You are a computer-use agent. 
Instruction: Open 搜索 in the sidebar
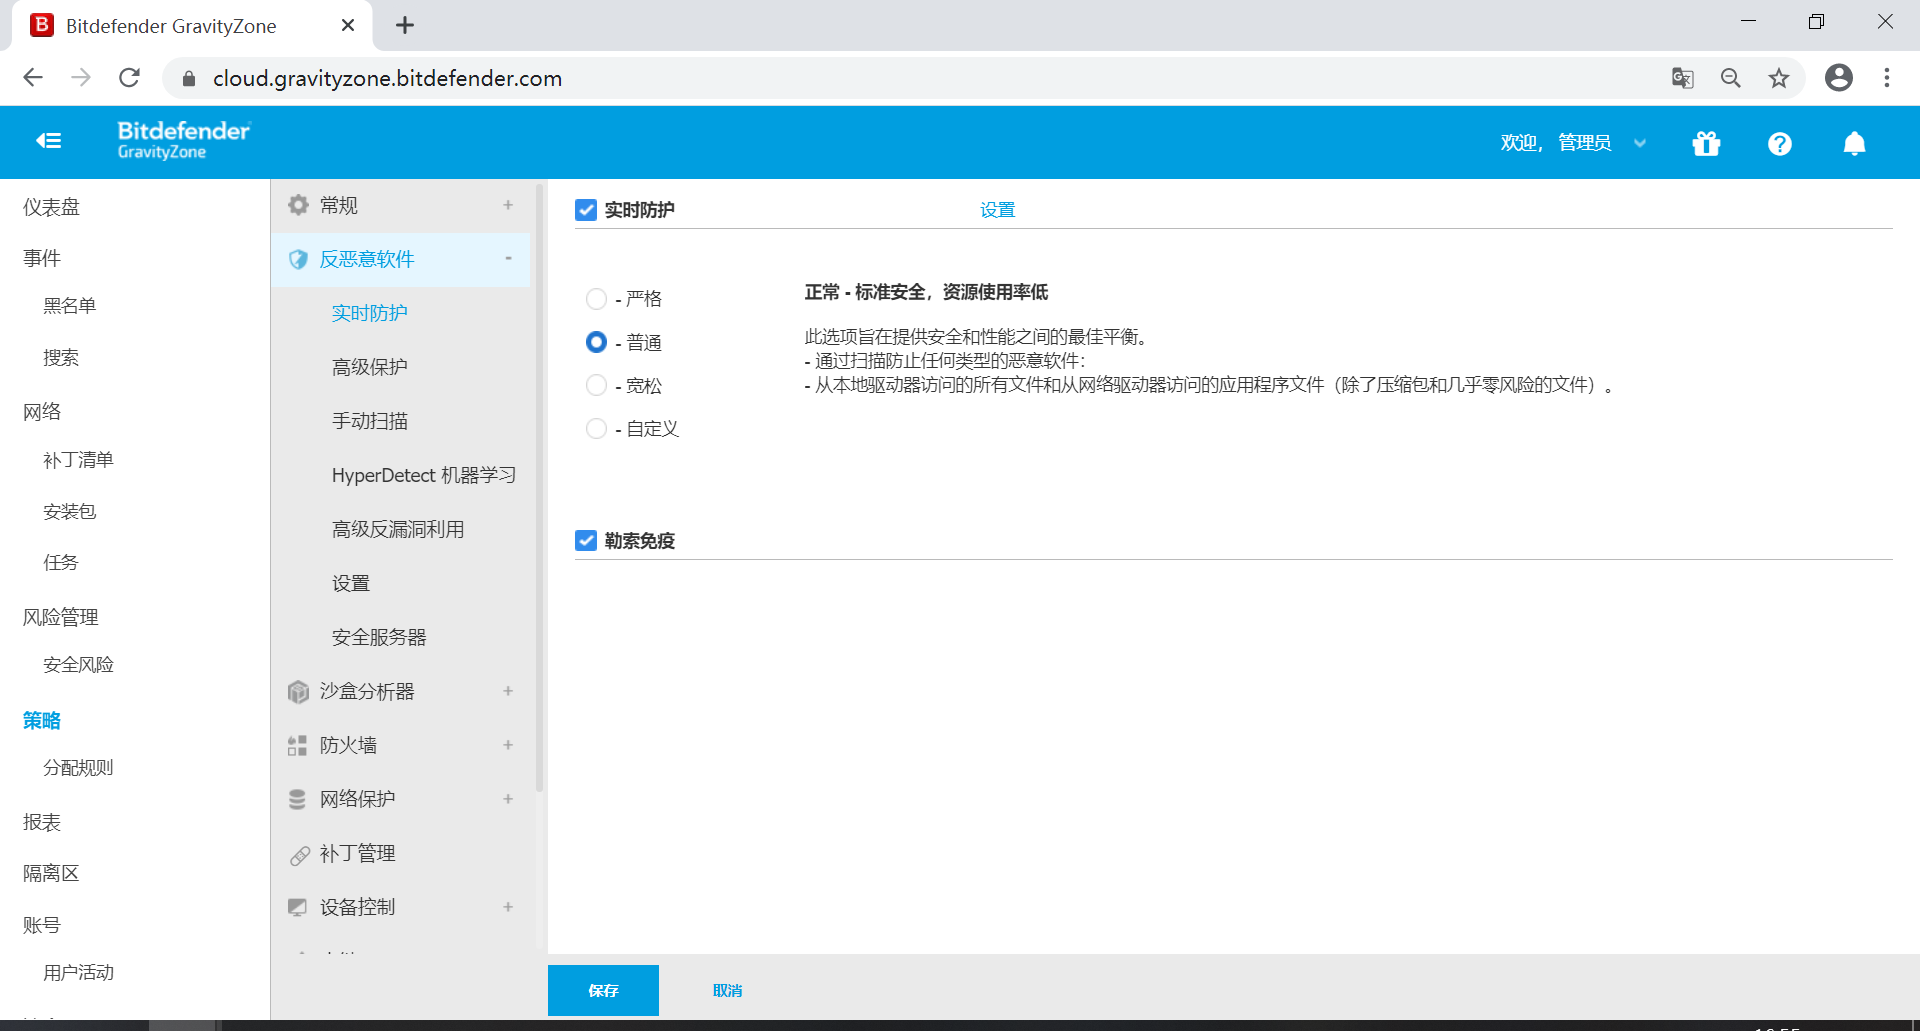[60, 358]
